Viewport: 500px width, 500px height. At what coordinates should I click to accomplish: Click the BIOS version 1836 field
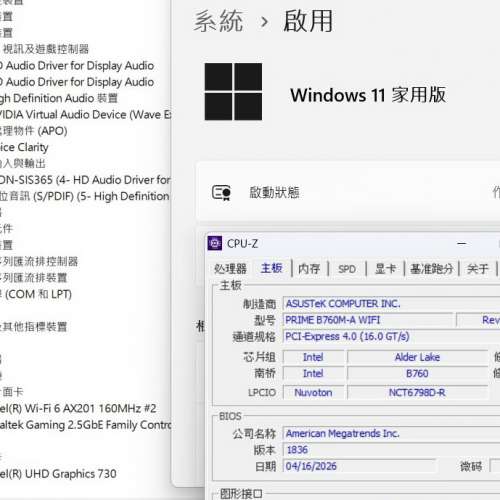(391, 450)
